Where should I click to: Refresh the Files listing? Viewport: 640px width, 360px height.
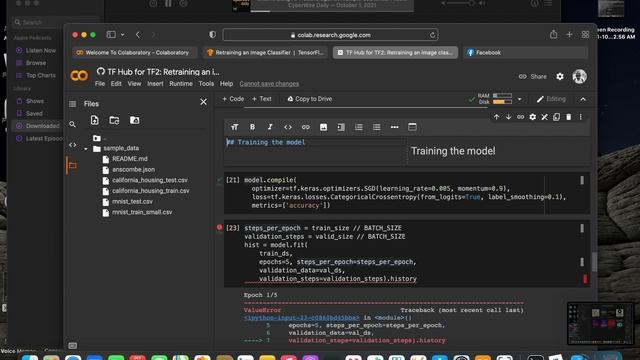[114, 120]
